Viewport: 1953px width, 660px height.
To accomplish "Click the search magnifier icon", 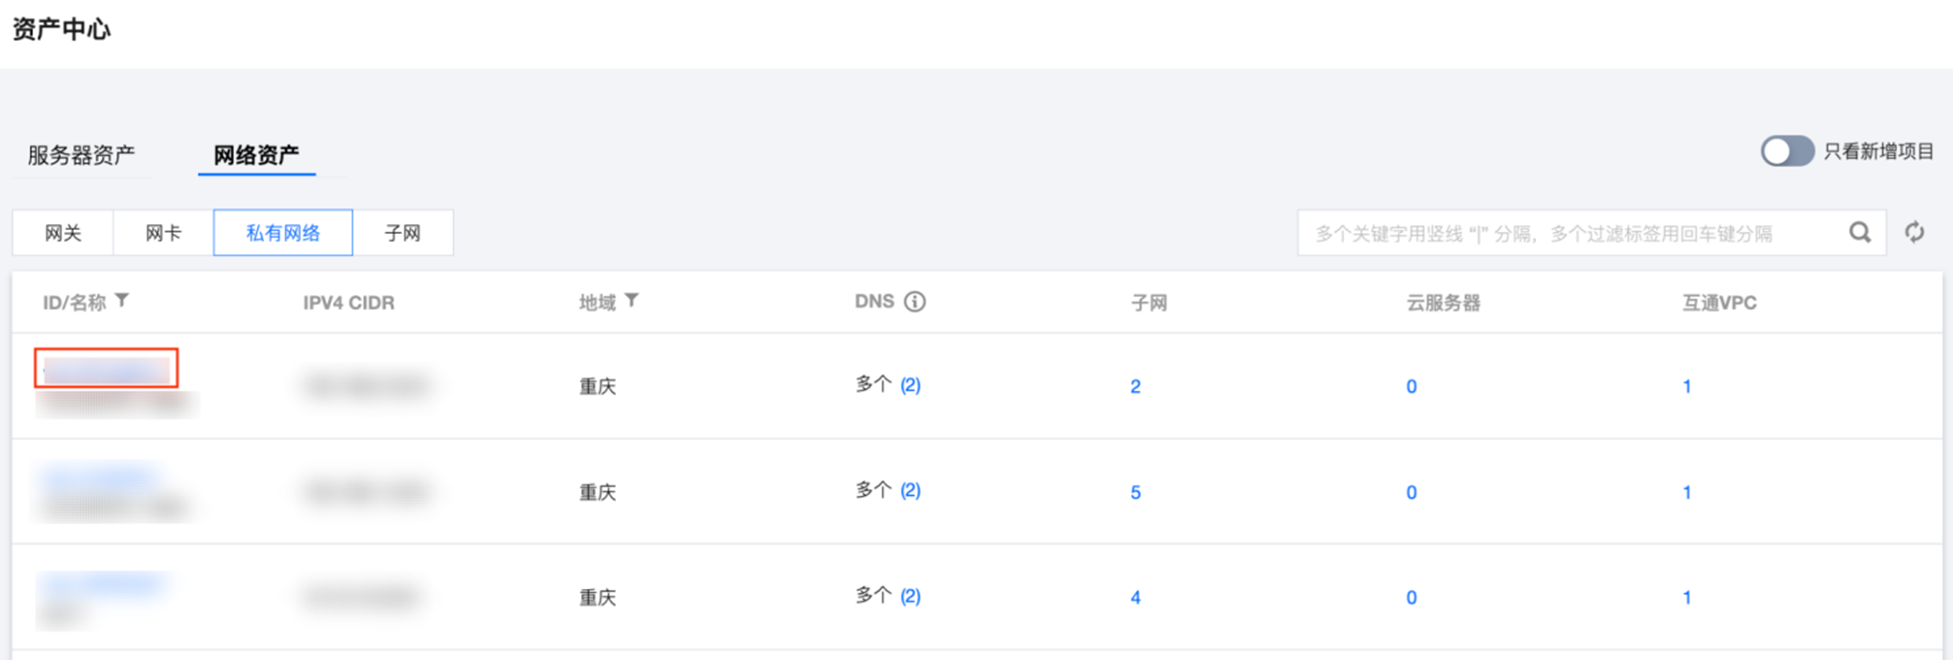I will pos(1859,233).
